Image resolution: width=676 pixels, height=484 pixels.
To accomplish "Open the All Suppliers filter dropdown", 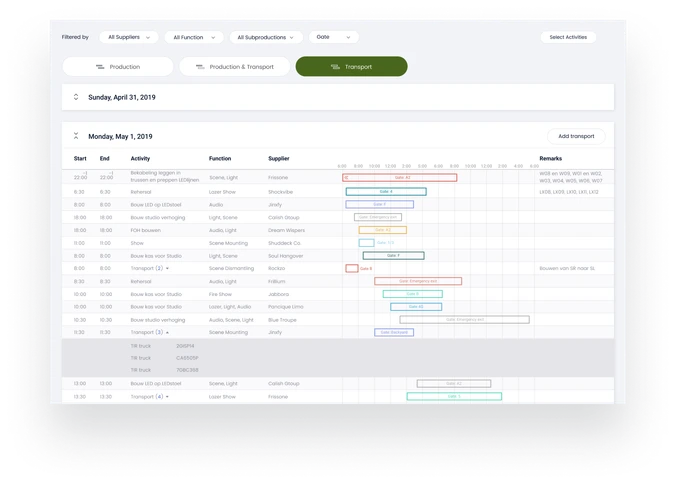I will click(128, 37).
